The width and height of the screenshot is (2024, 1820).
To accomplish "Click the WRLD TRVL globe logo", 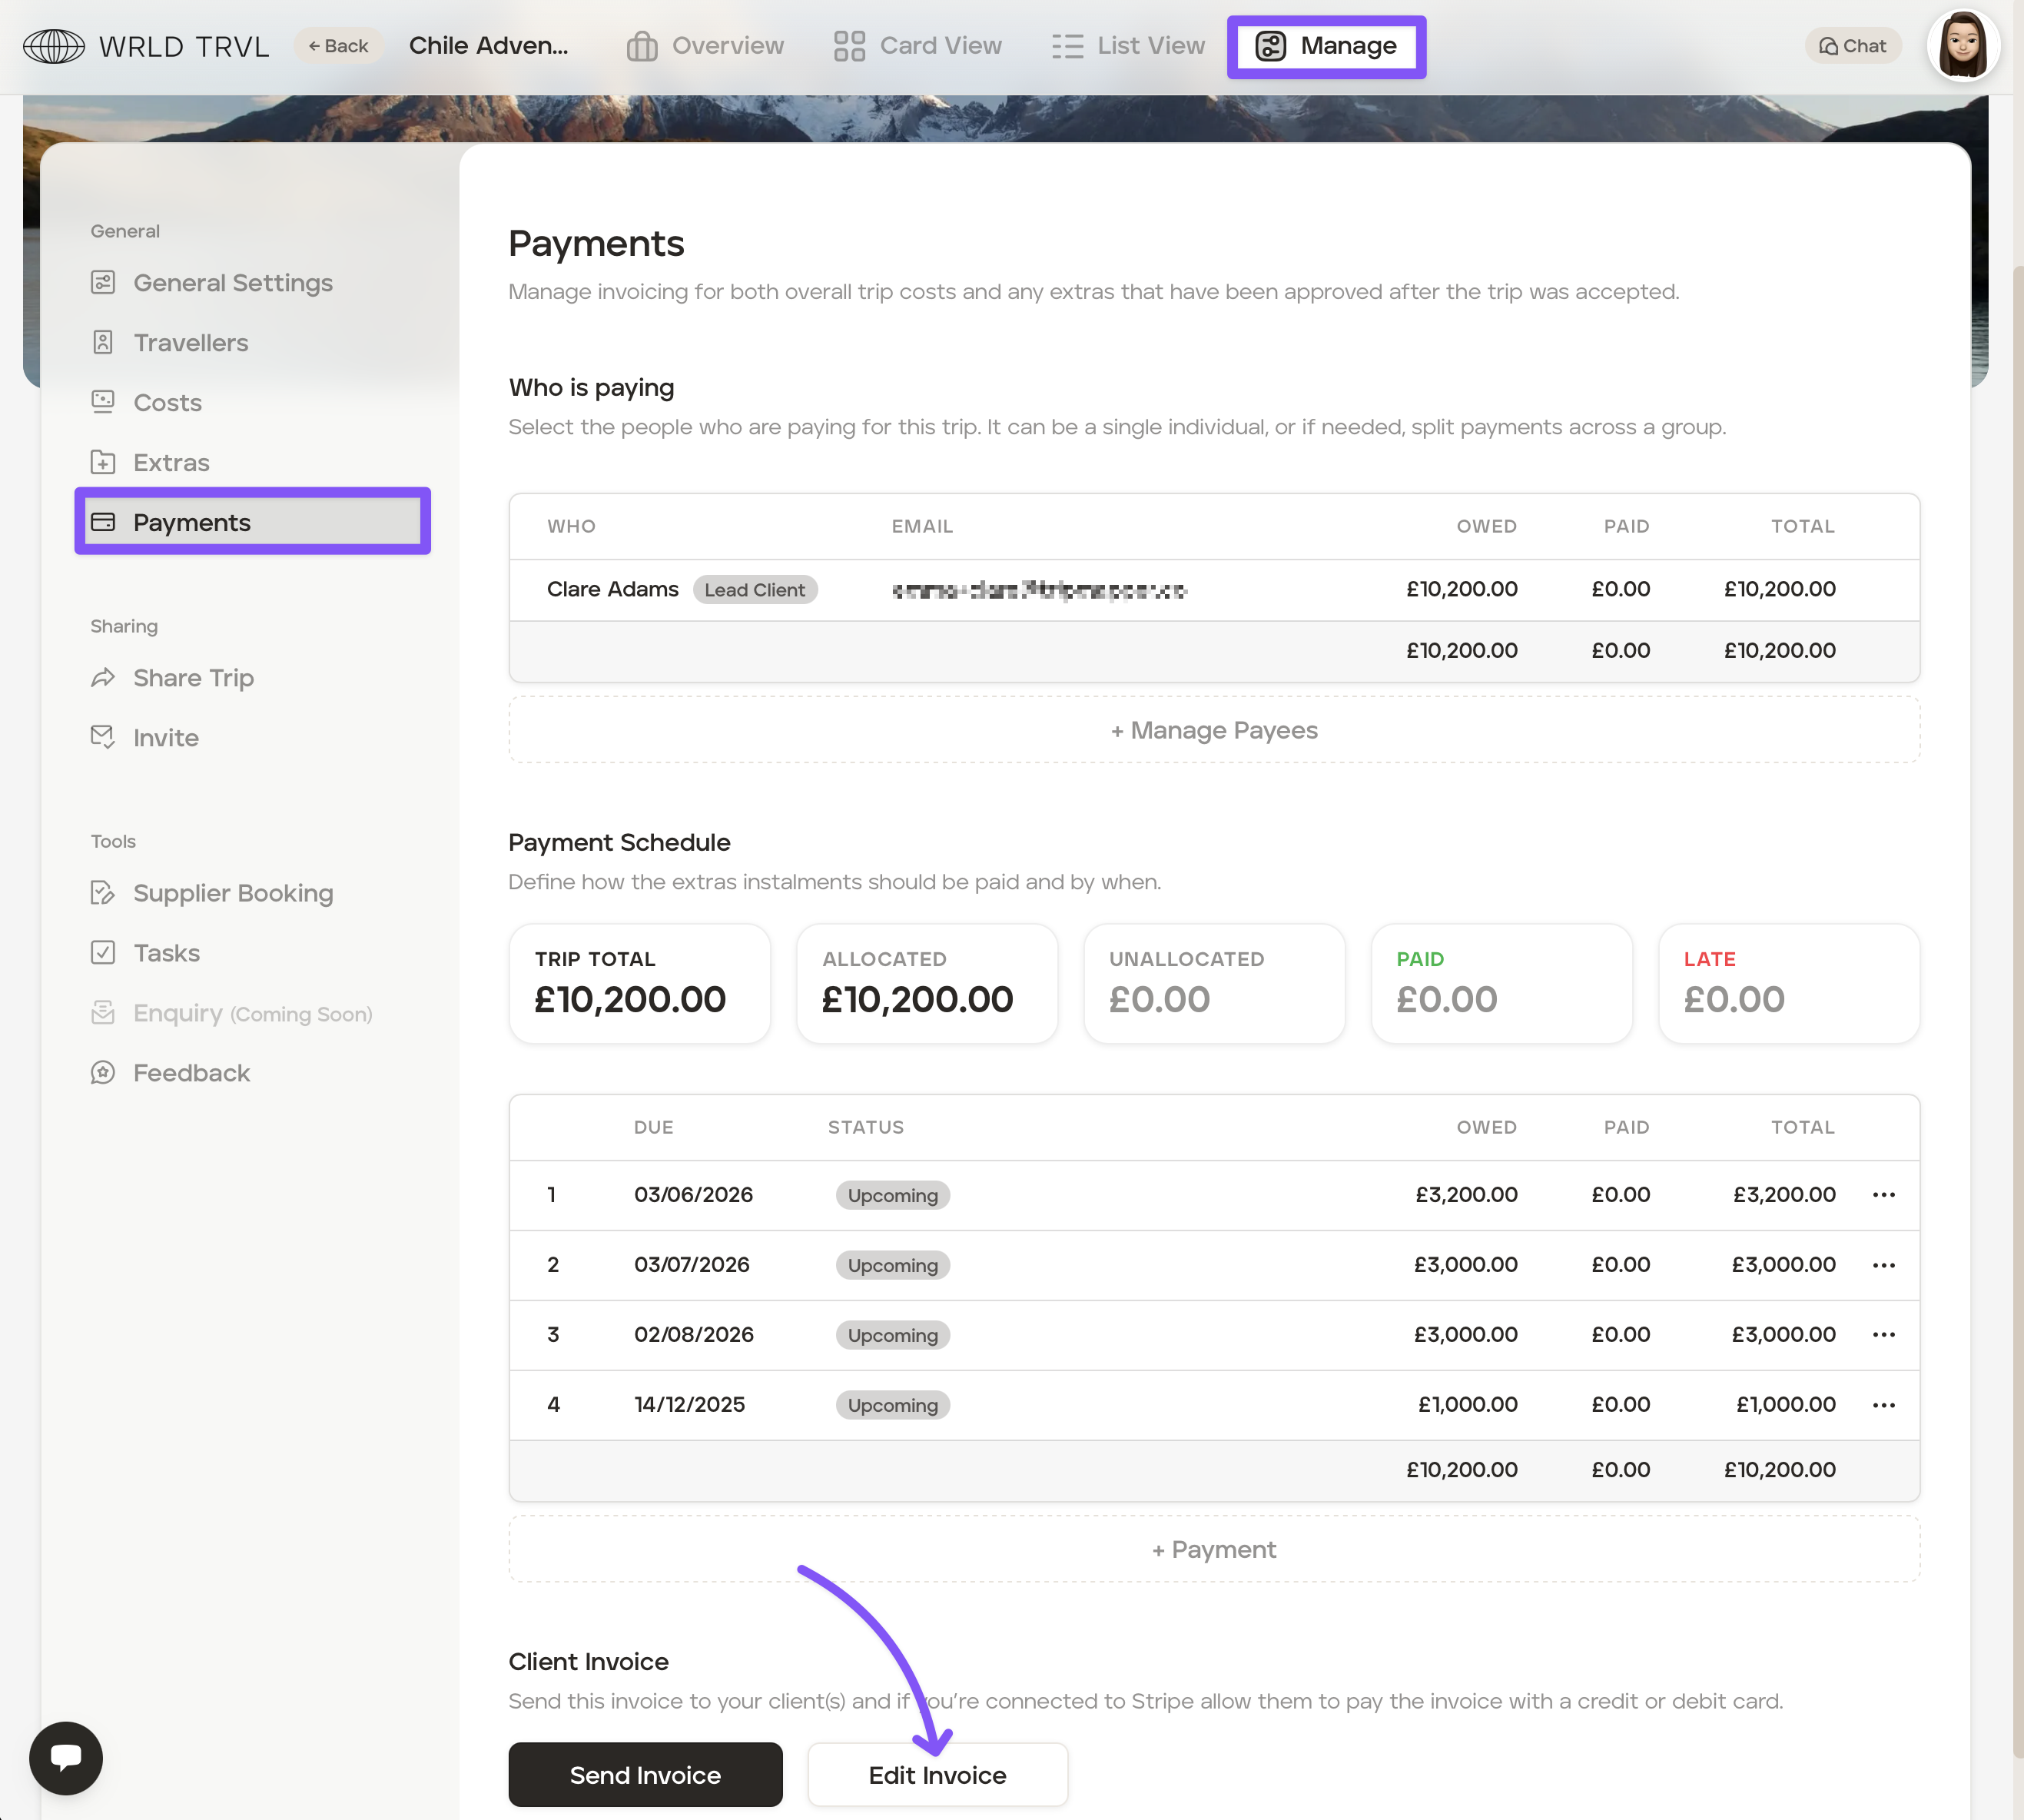I will 54,46.
